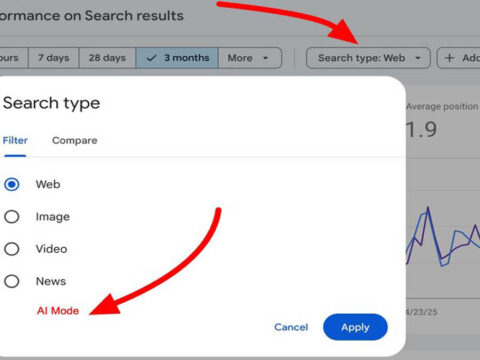Select the Image radio button

(x=12, y=217)
